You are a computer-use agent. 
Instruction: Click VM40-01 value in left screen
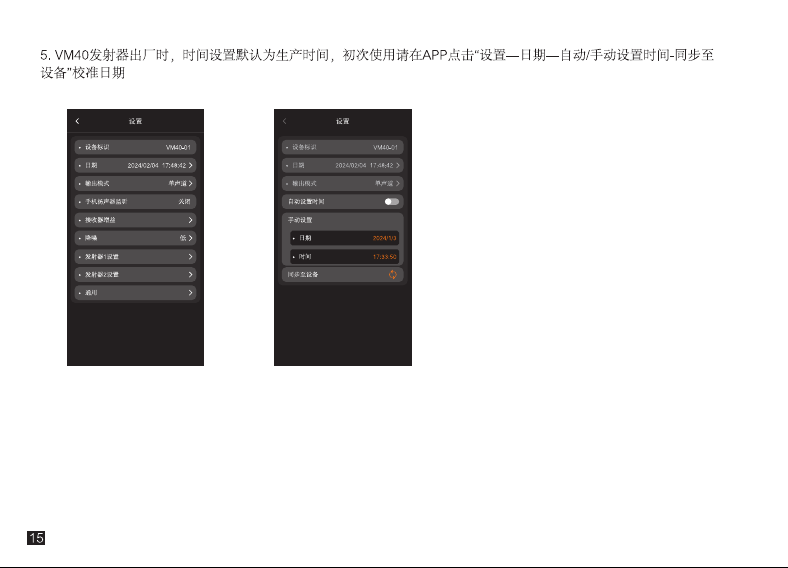[178, 147]
